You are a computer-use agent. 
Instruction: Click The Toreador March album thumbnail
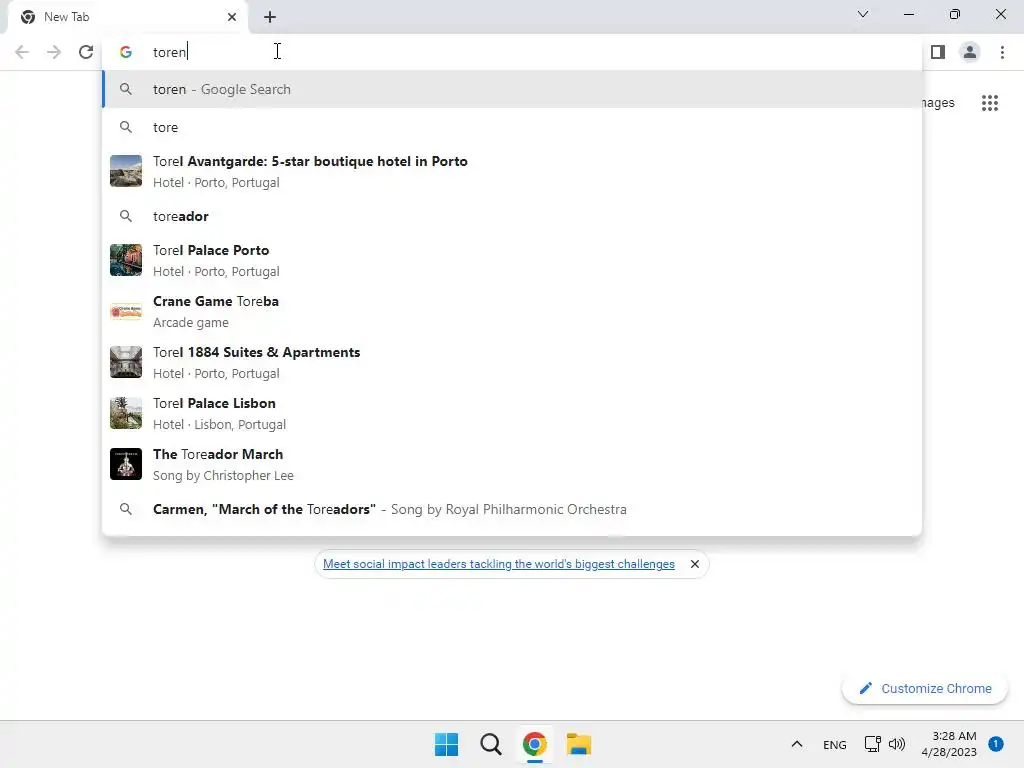125,464
